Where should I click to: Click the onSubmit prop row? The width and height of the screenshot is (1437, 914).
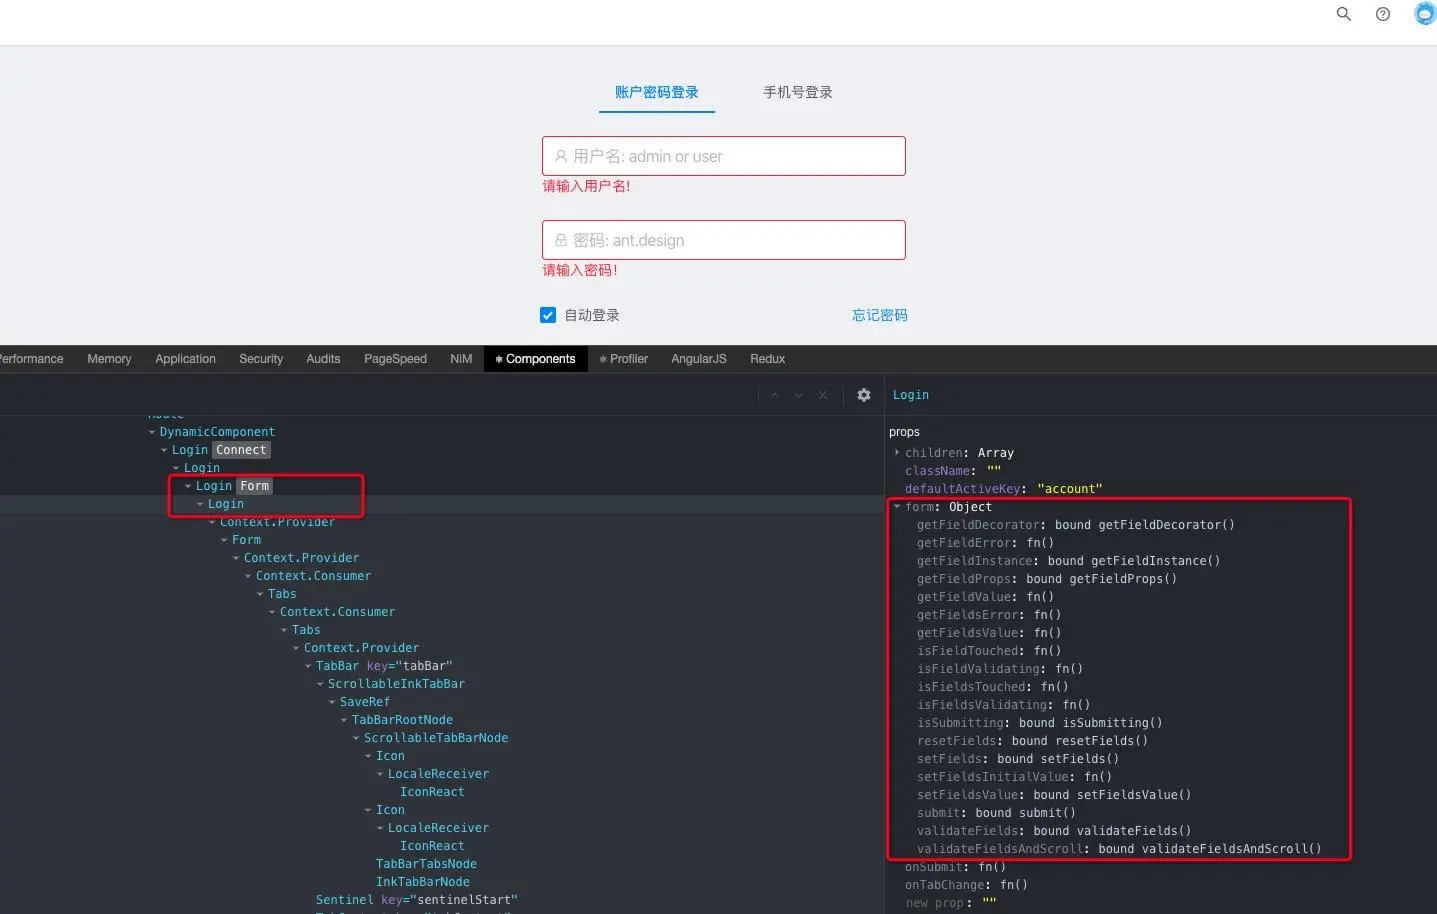[956, 867]
